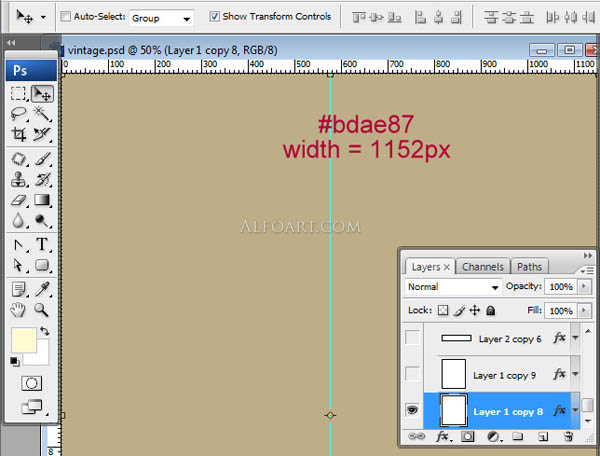
Task: Switch to the Channels tab
Action: 483,267
